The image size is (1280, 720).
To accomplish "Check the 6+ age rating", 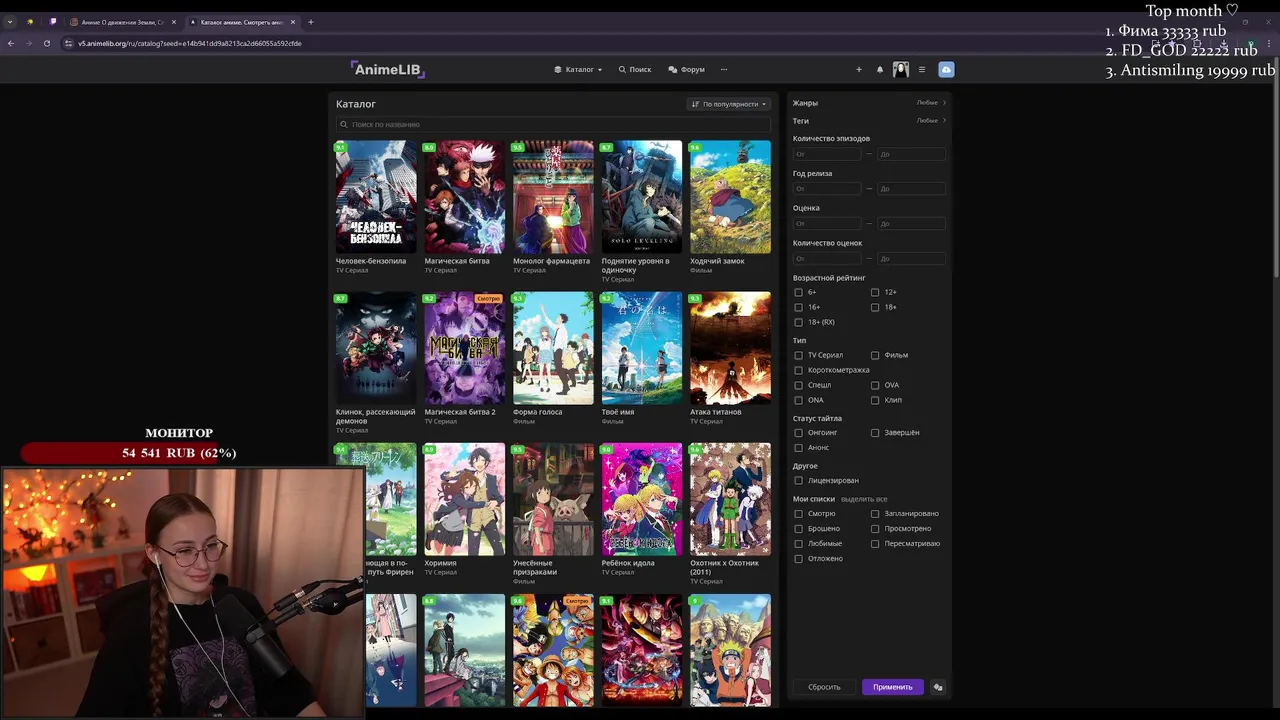I will 798,292.
